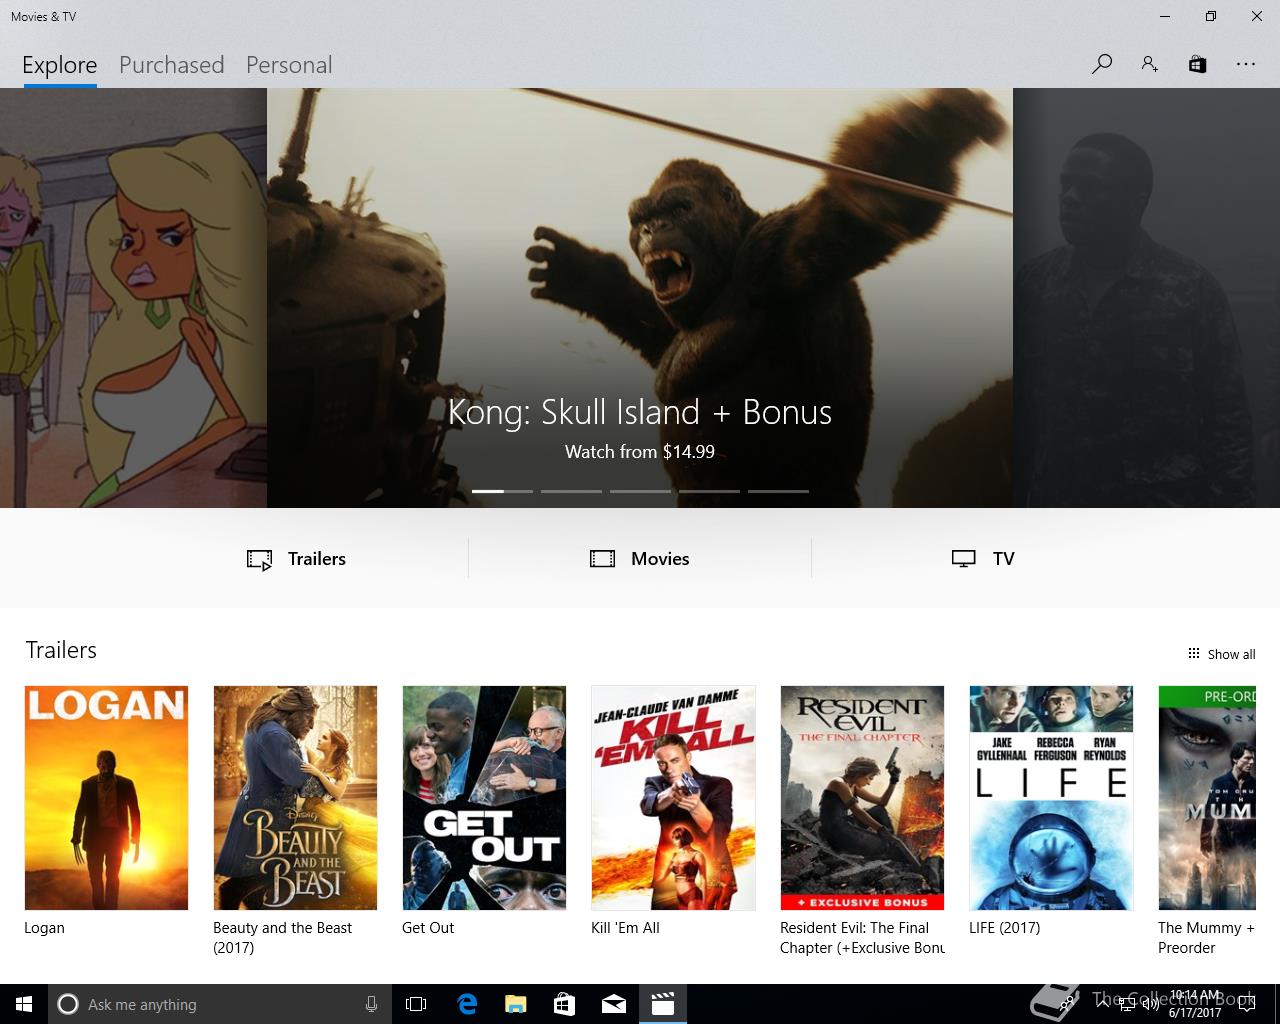Open the Trailers category button
Screen dimensions: 1280x1024
pyautogui.click(x=296, y=559)
